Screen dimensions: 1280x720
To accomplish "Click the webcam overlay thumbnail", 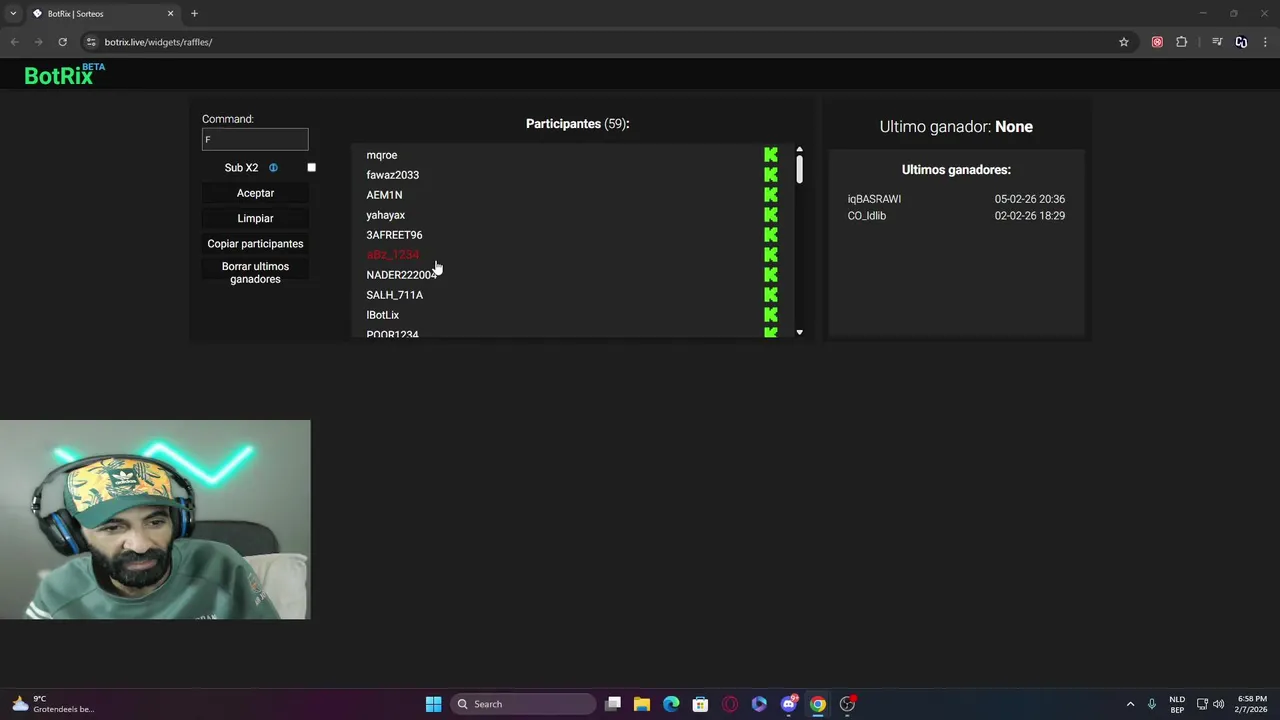I will coord(155,520).
